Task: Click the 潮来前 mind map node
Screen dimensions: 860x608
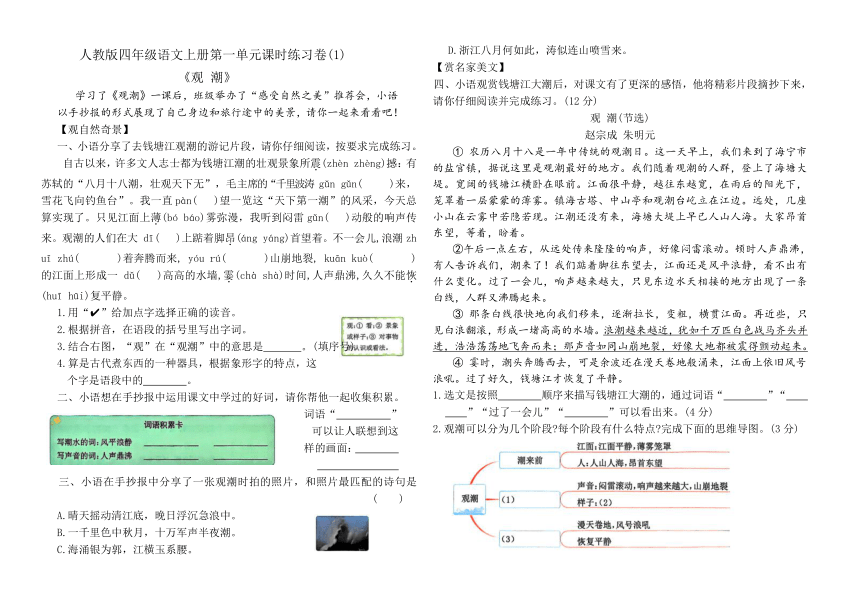Action: pyautogui.click(x=529, y=460)
